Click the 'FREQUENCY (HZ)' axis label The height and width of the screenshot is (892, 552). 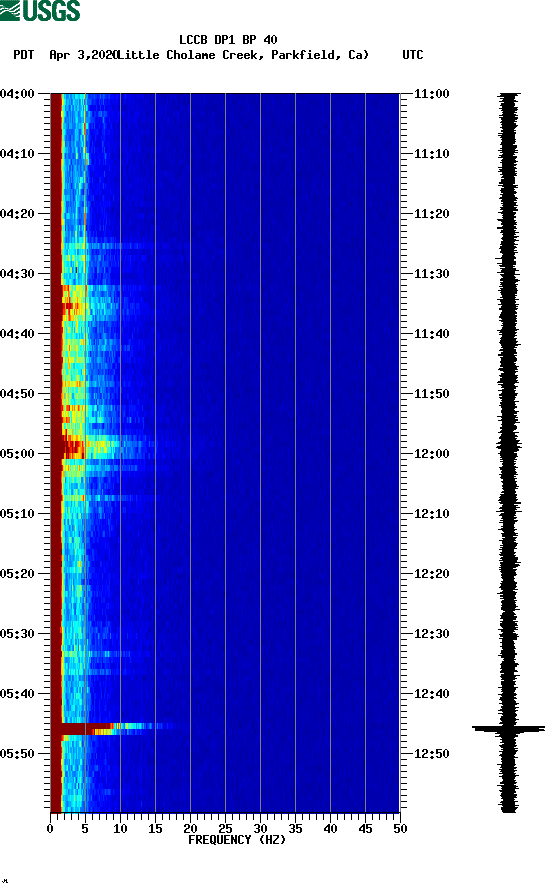pyautogui.click(x=237, y=840)
